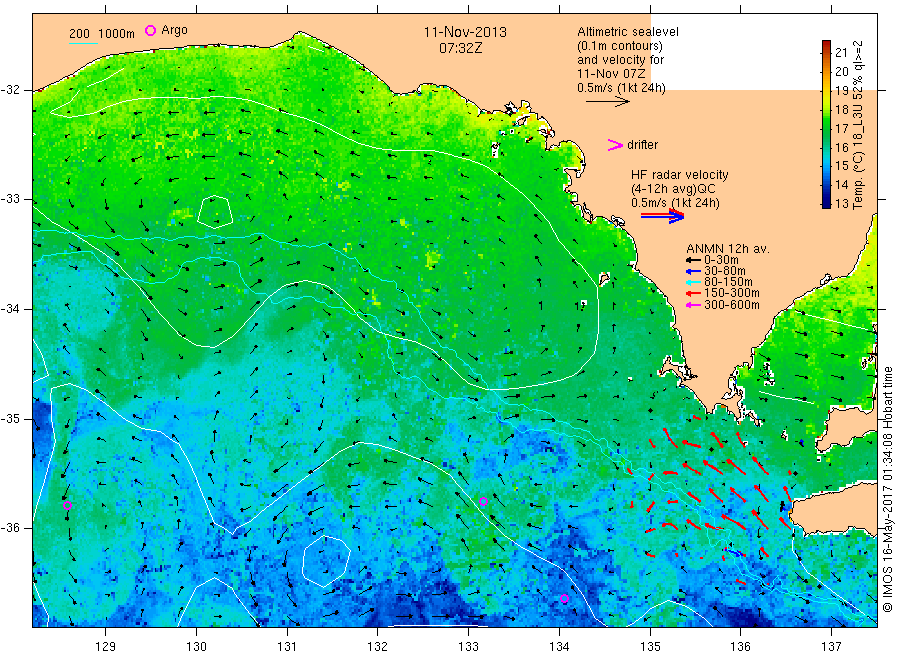900x660 pixels.
Task: Click the cyan 200m isobath legend line
Action: click(83, 43)
